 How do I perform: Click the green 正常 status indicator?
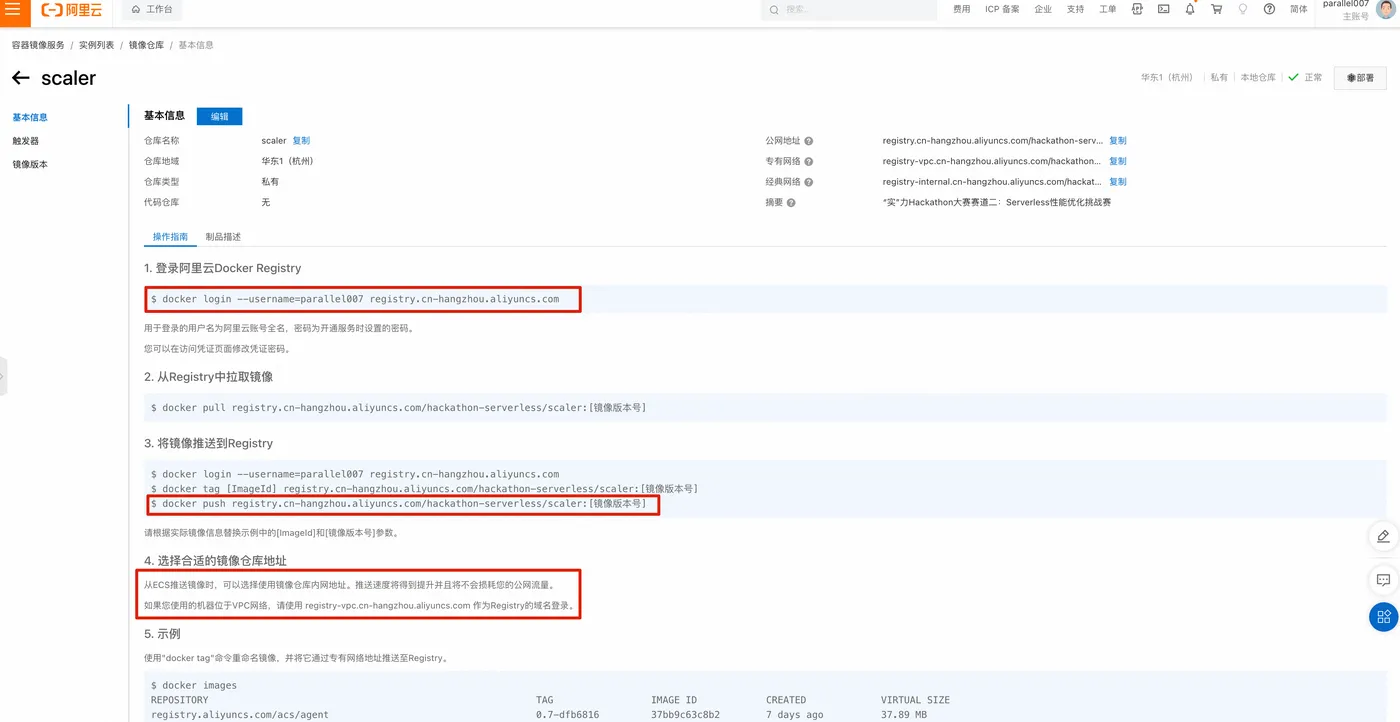[x=1305, y=77]
